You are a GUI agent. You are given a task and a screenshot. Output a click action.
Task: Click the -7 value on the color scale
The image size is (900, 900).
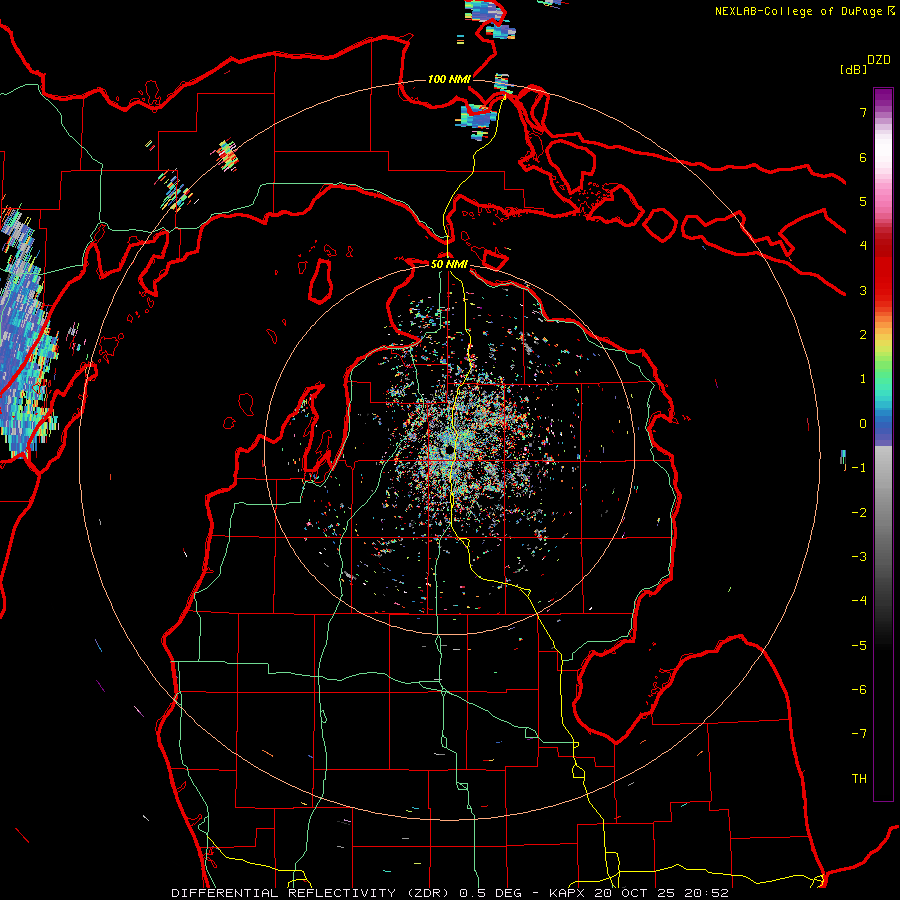tap(859, 734)
